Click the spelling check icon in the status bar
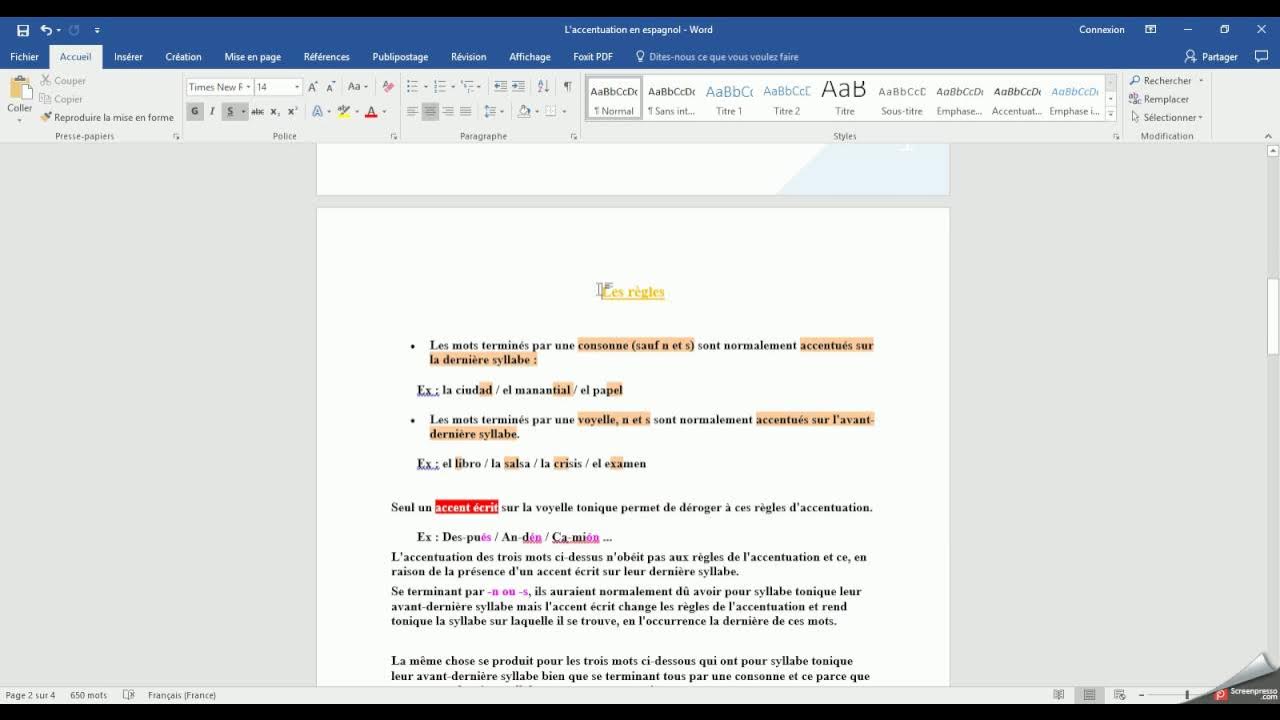This screenshot has width=1280, height=720. pos(128,695)
